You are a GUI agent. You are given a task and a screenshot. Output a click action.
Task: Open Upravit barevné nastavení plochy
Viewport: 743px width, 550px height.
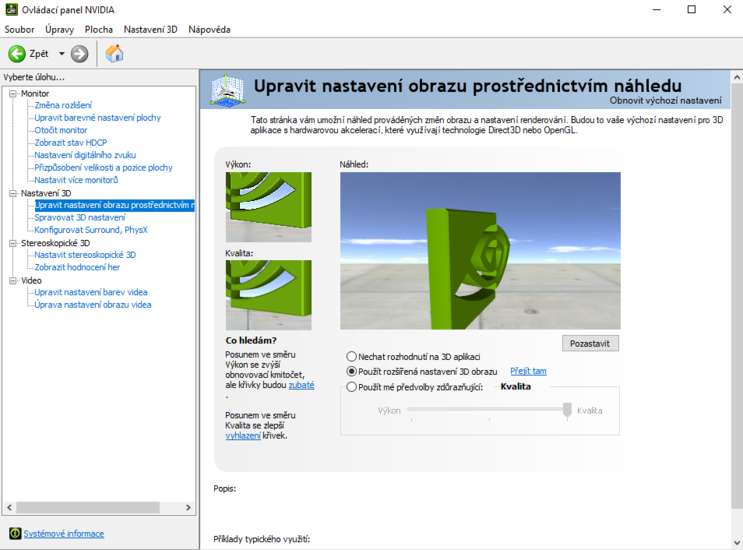click(x=98, y=117)
